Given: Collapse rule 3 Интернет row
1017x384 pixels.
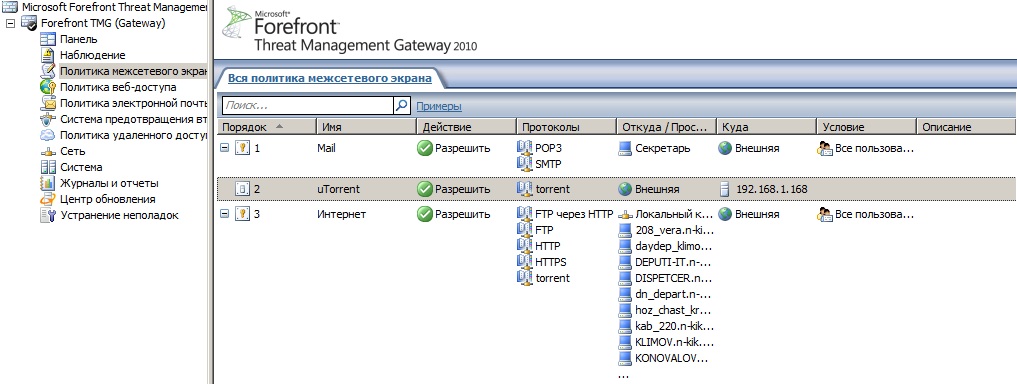Looking at the screenshot, I should point(224,213).
